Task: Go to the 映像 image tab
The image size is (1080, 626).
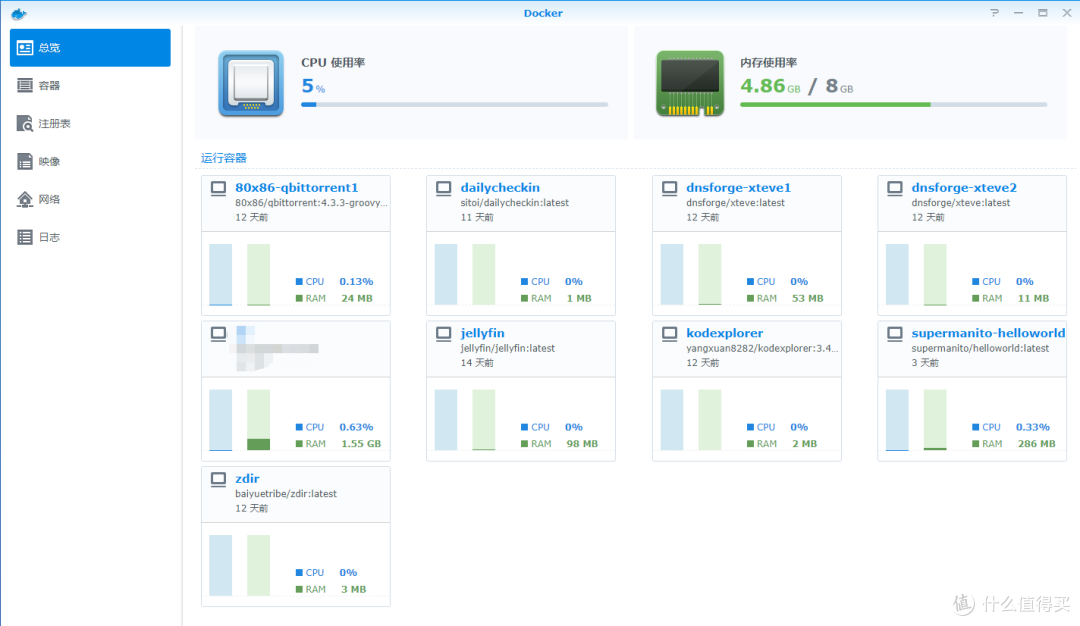Action: [x=90, y=161]
